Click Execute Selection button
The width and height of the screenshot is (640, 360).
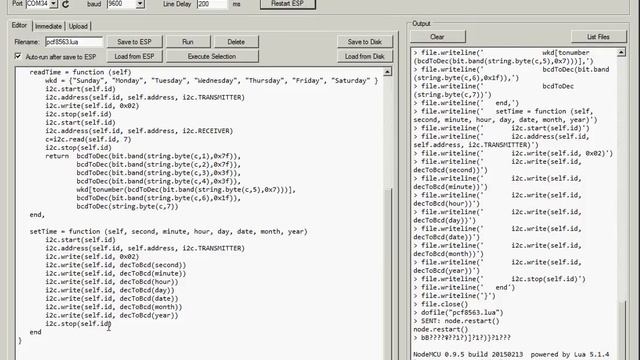coord(212,56)
